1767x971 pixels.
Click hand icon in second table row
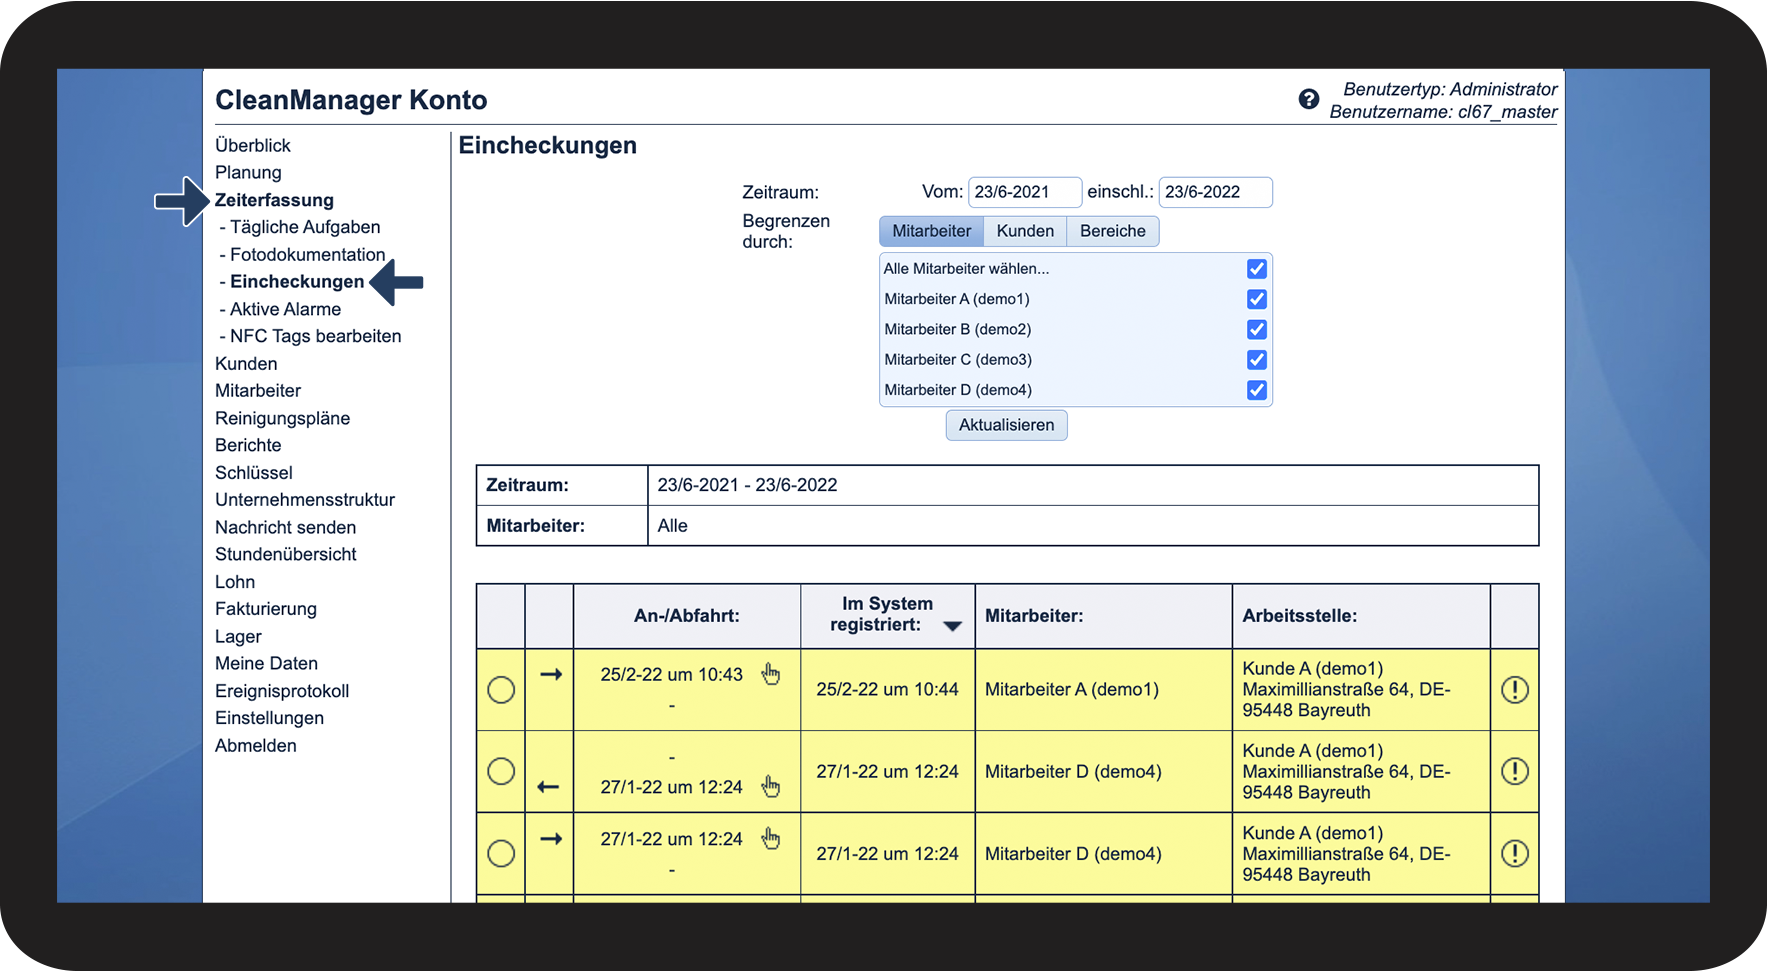770,787
